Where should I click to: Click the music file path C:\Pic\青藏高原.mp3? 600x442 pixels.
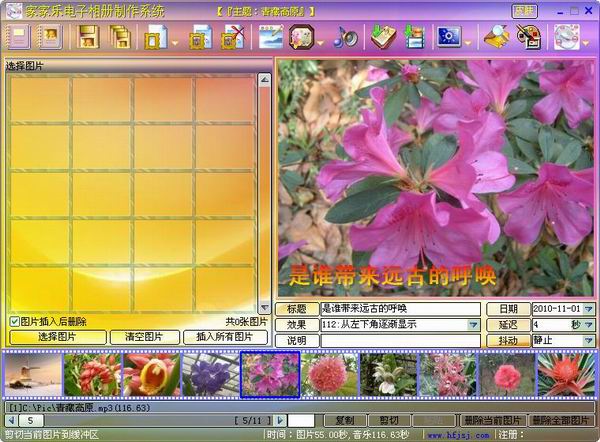coord(80,408)
